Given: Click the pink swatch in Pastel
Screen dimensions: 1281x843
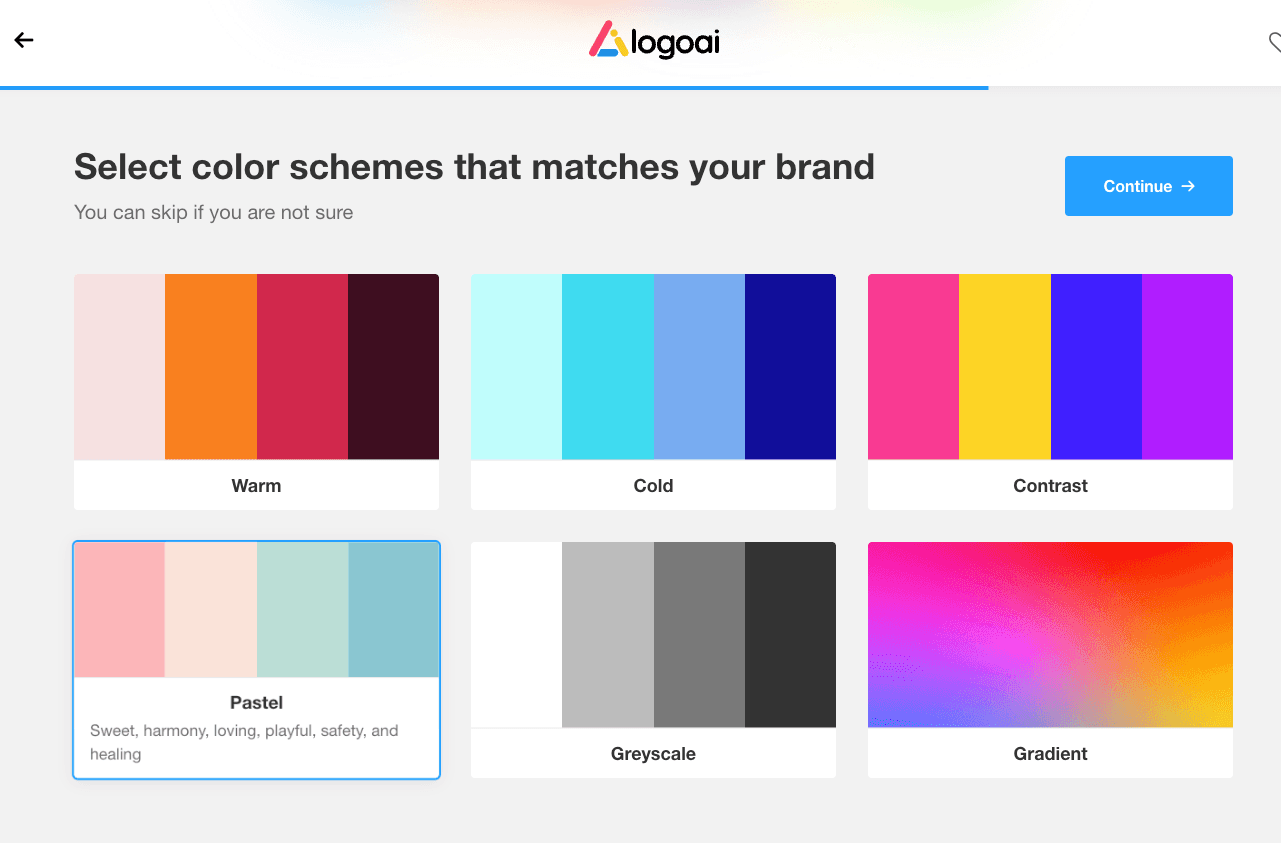Looking at the screenshot, I should click(x=120, y=610).
